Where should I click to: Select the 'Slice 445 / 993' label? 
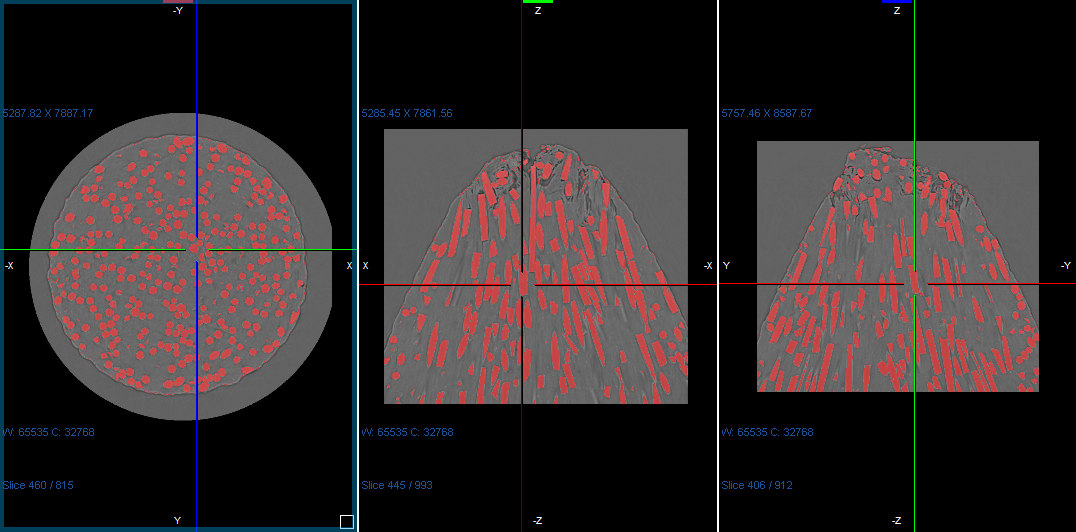[397, 486]
